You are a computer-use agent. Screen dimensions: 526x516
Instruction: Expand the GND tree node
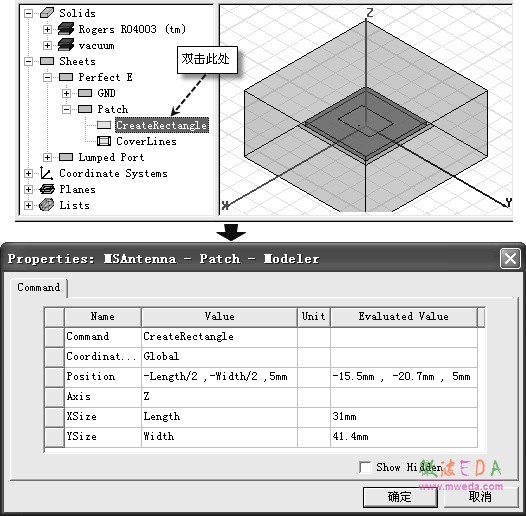click(x=66, y=93)
